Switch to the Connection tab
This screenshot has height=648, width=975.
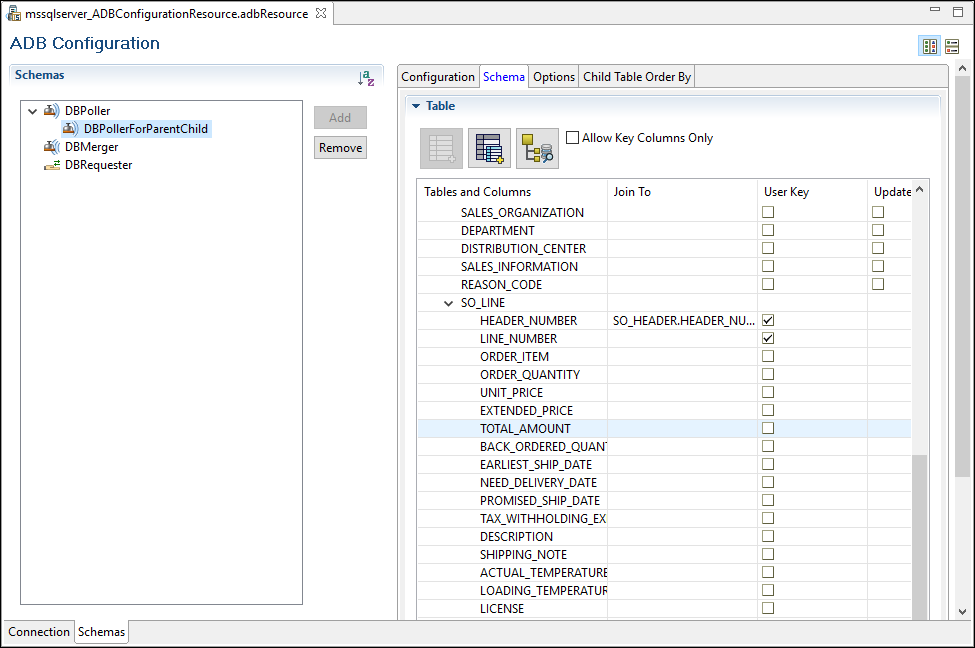click(39, 632)
